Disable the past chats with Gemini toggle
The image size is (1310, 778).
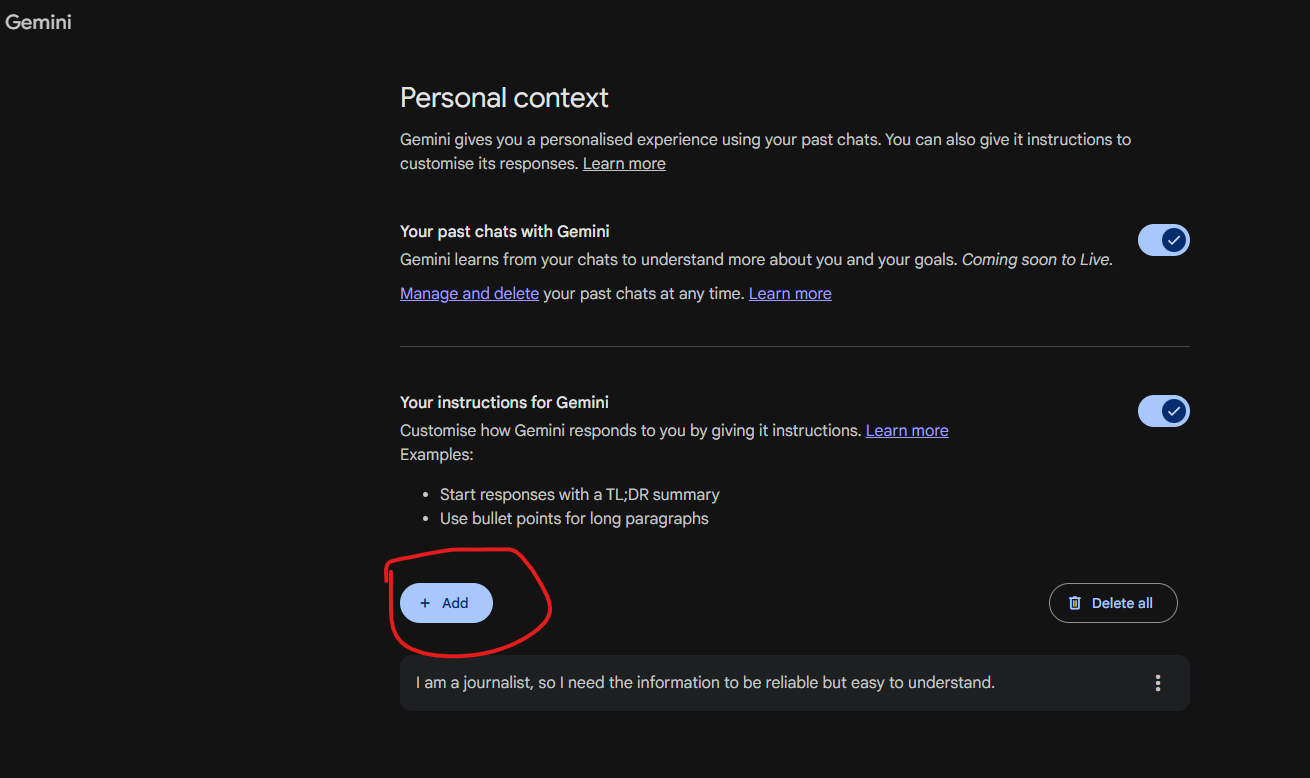point(1164,240)
